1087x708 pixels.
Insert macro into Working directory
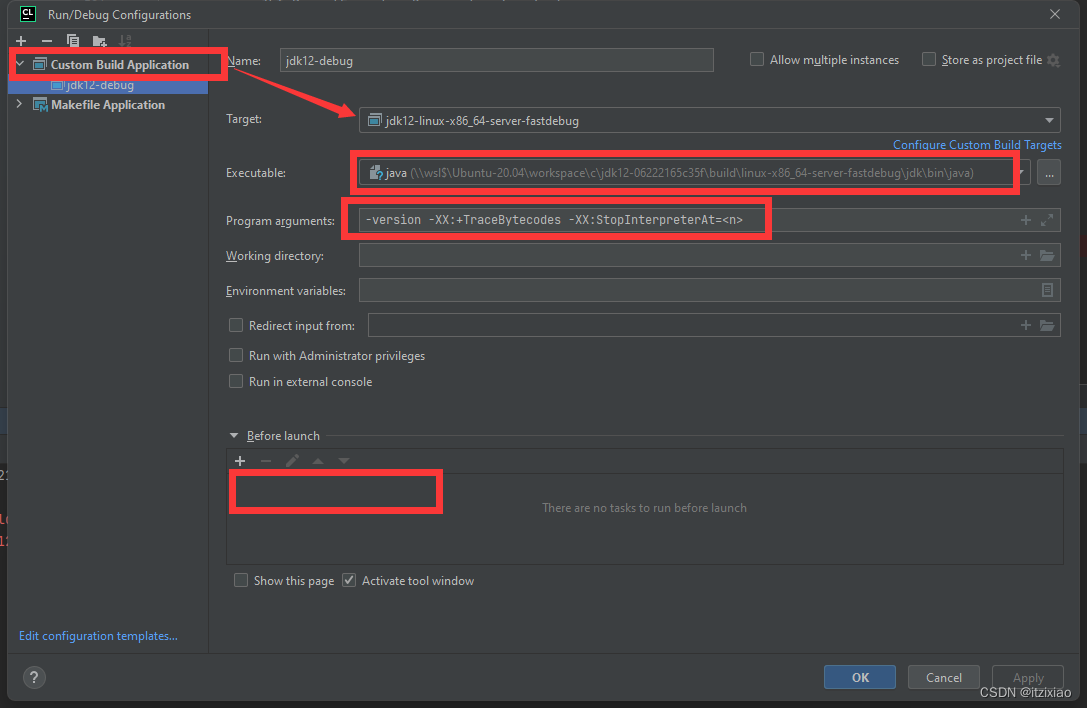click(1026, 255)
